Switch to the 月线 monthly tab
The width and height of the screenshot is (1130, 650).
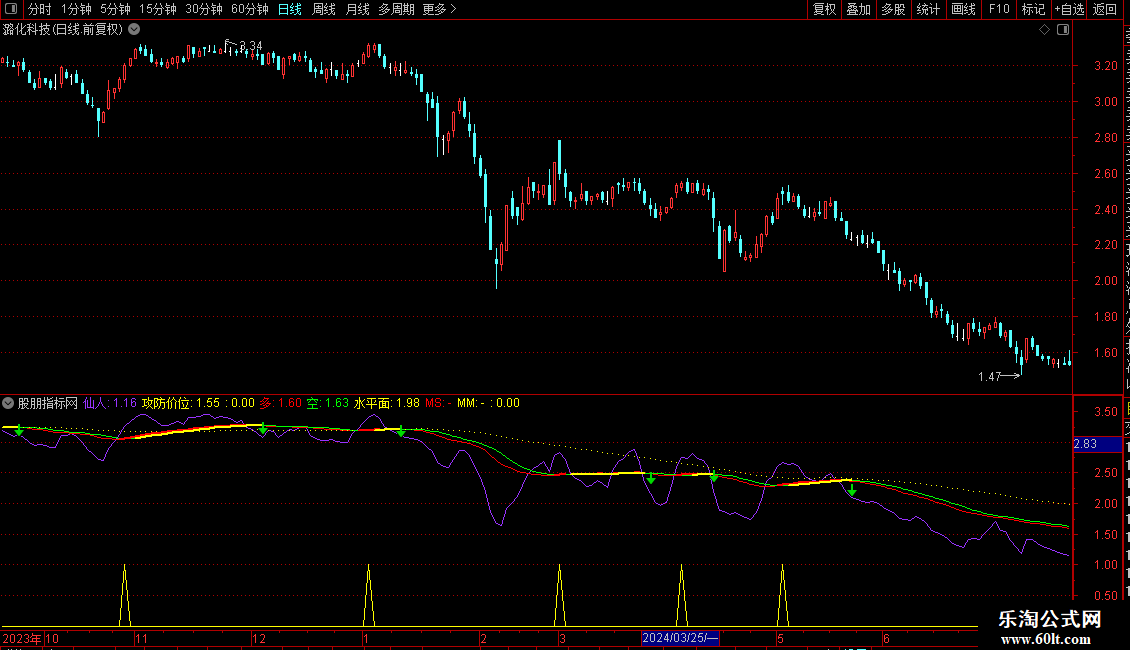tap(357, 9)
